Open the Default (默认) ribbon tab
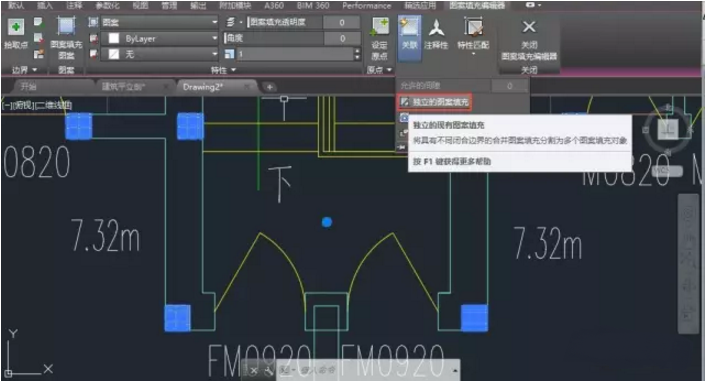Viewport: 705px width, 381px height. (x=16, y=5)
